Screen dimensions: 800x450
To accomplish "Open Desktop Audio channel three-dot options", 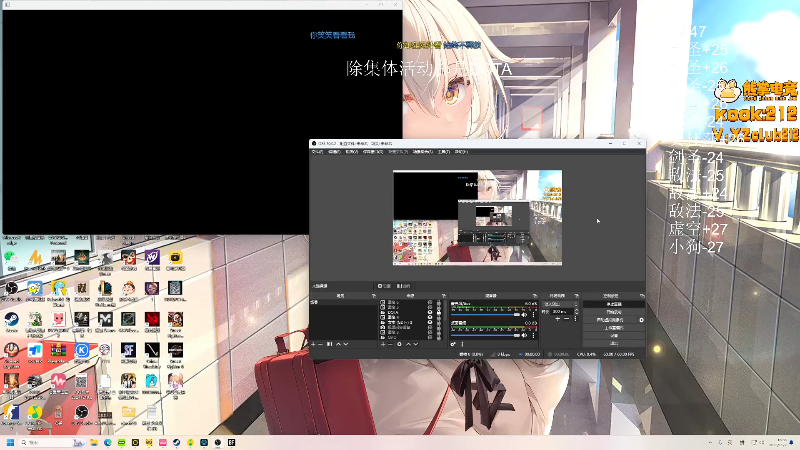I will (533, 336).
